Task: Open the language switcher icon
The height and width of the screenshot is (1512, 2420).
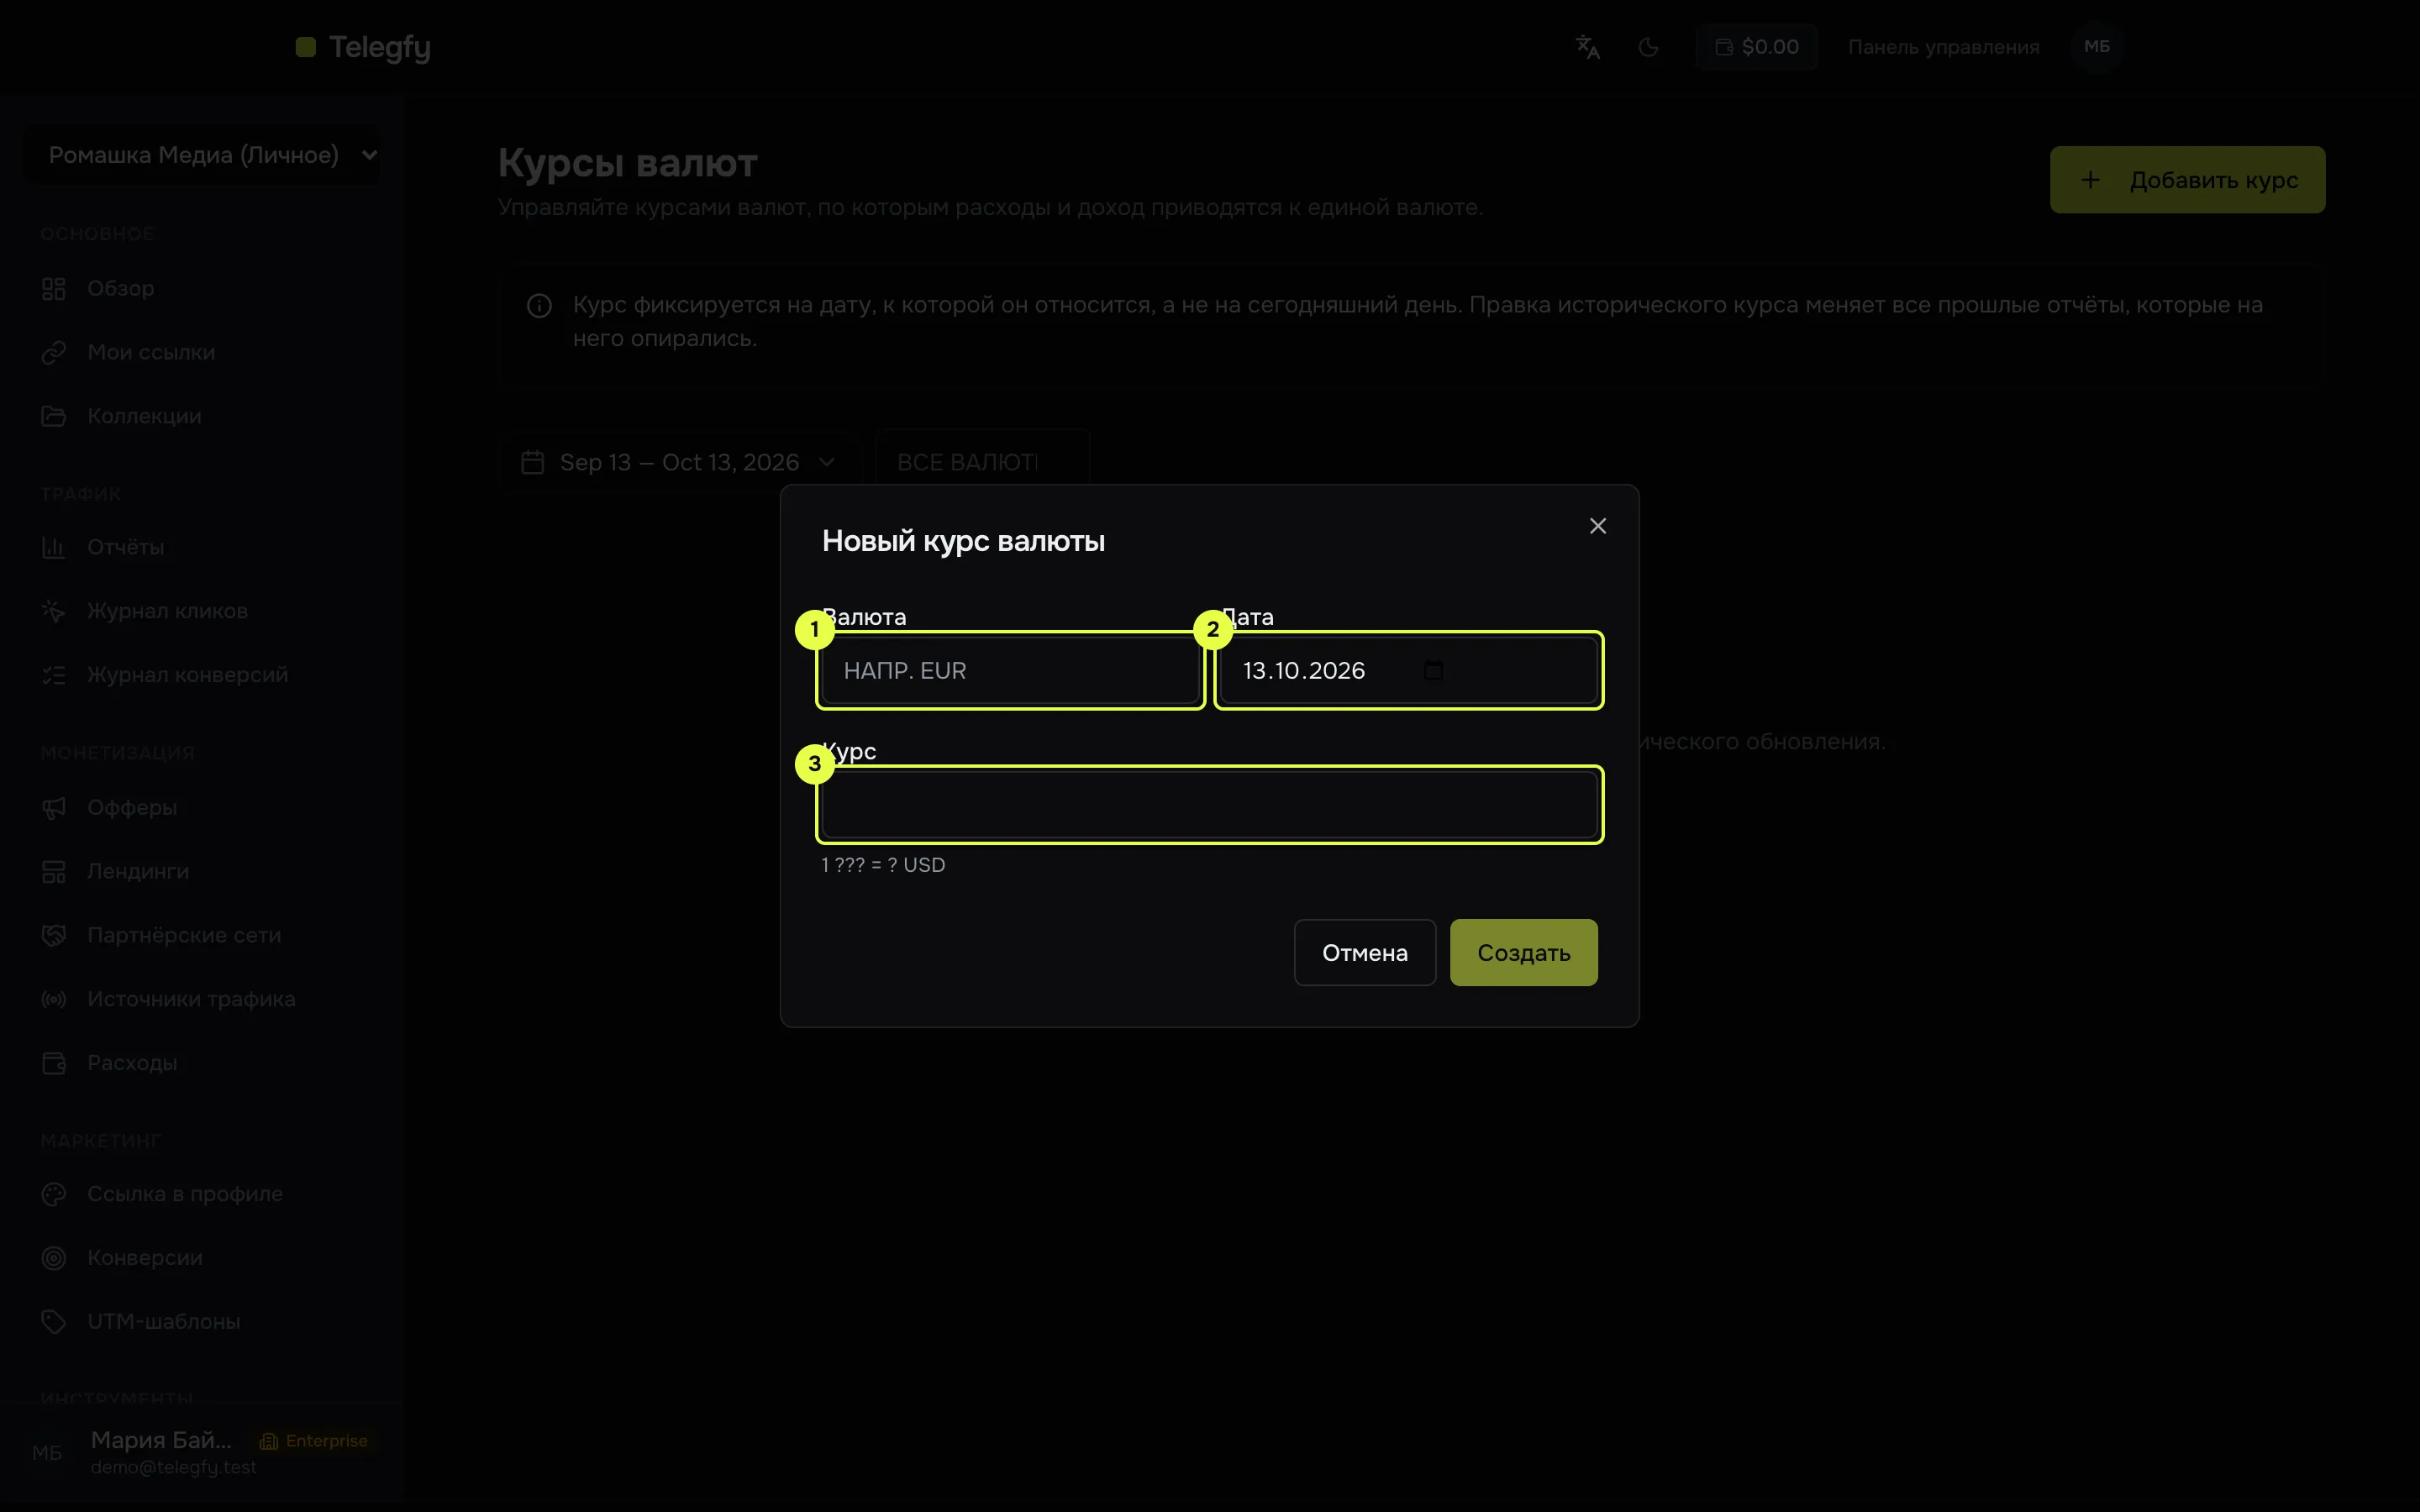Action: point(1588,47)
